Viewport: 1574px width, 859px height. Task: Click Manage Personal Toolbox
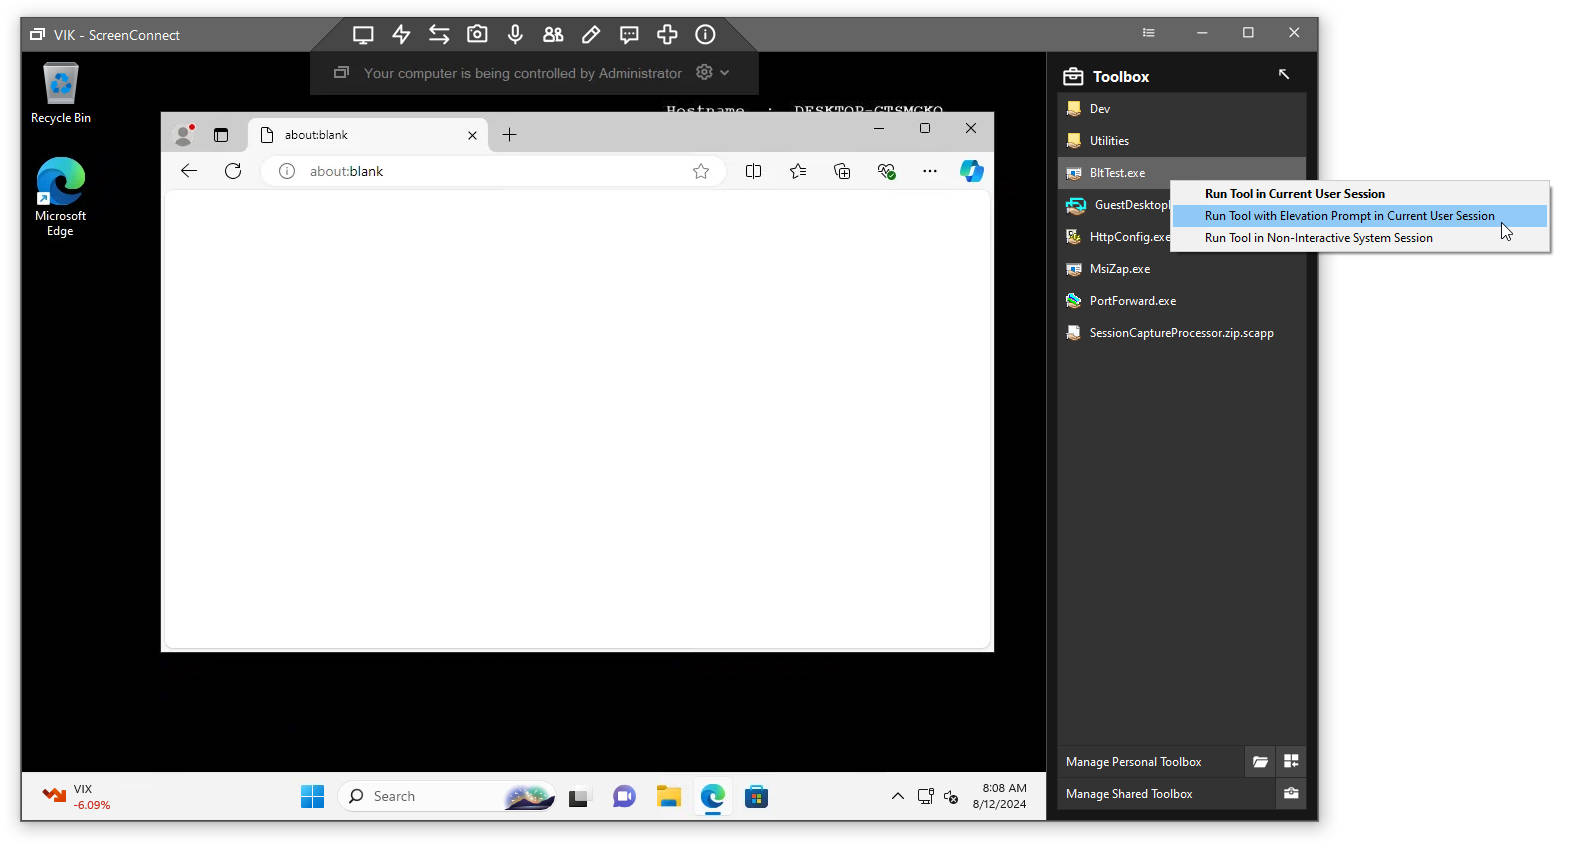pyautogui.click(x=1133, y=762)
